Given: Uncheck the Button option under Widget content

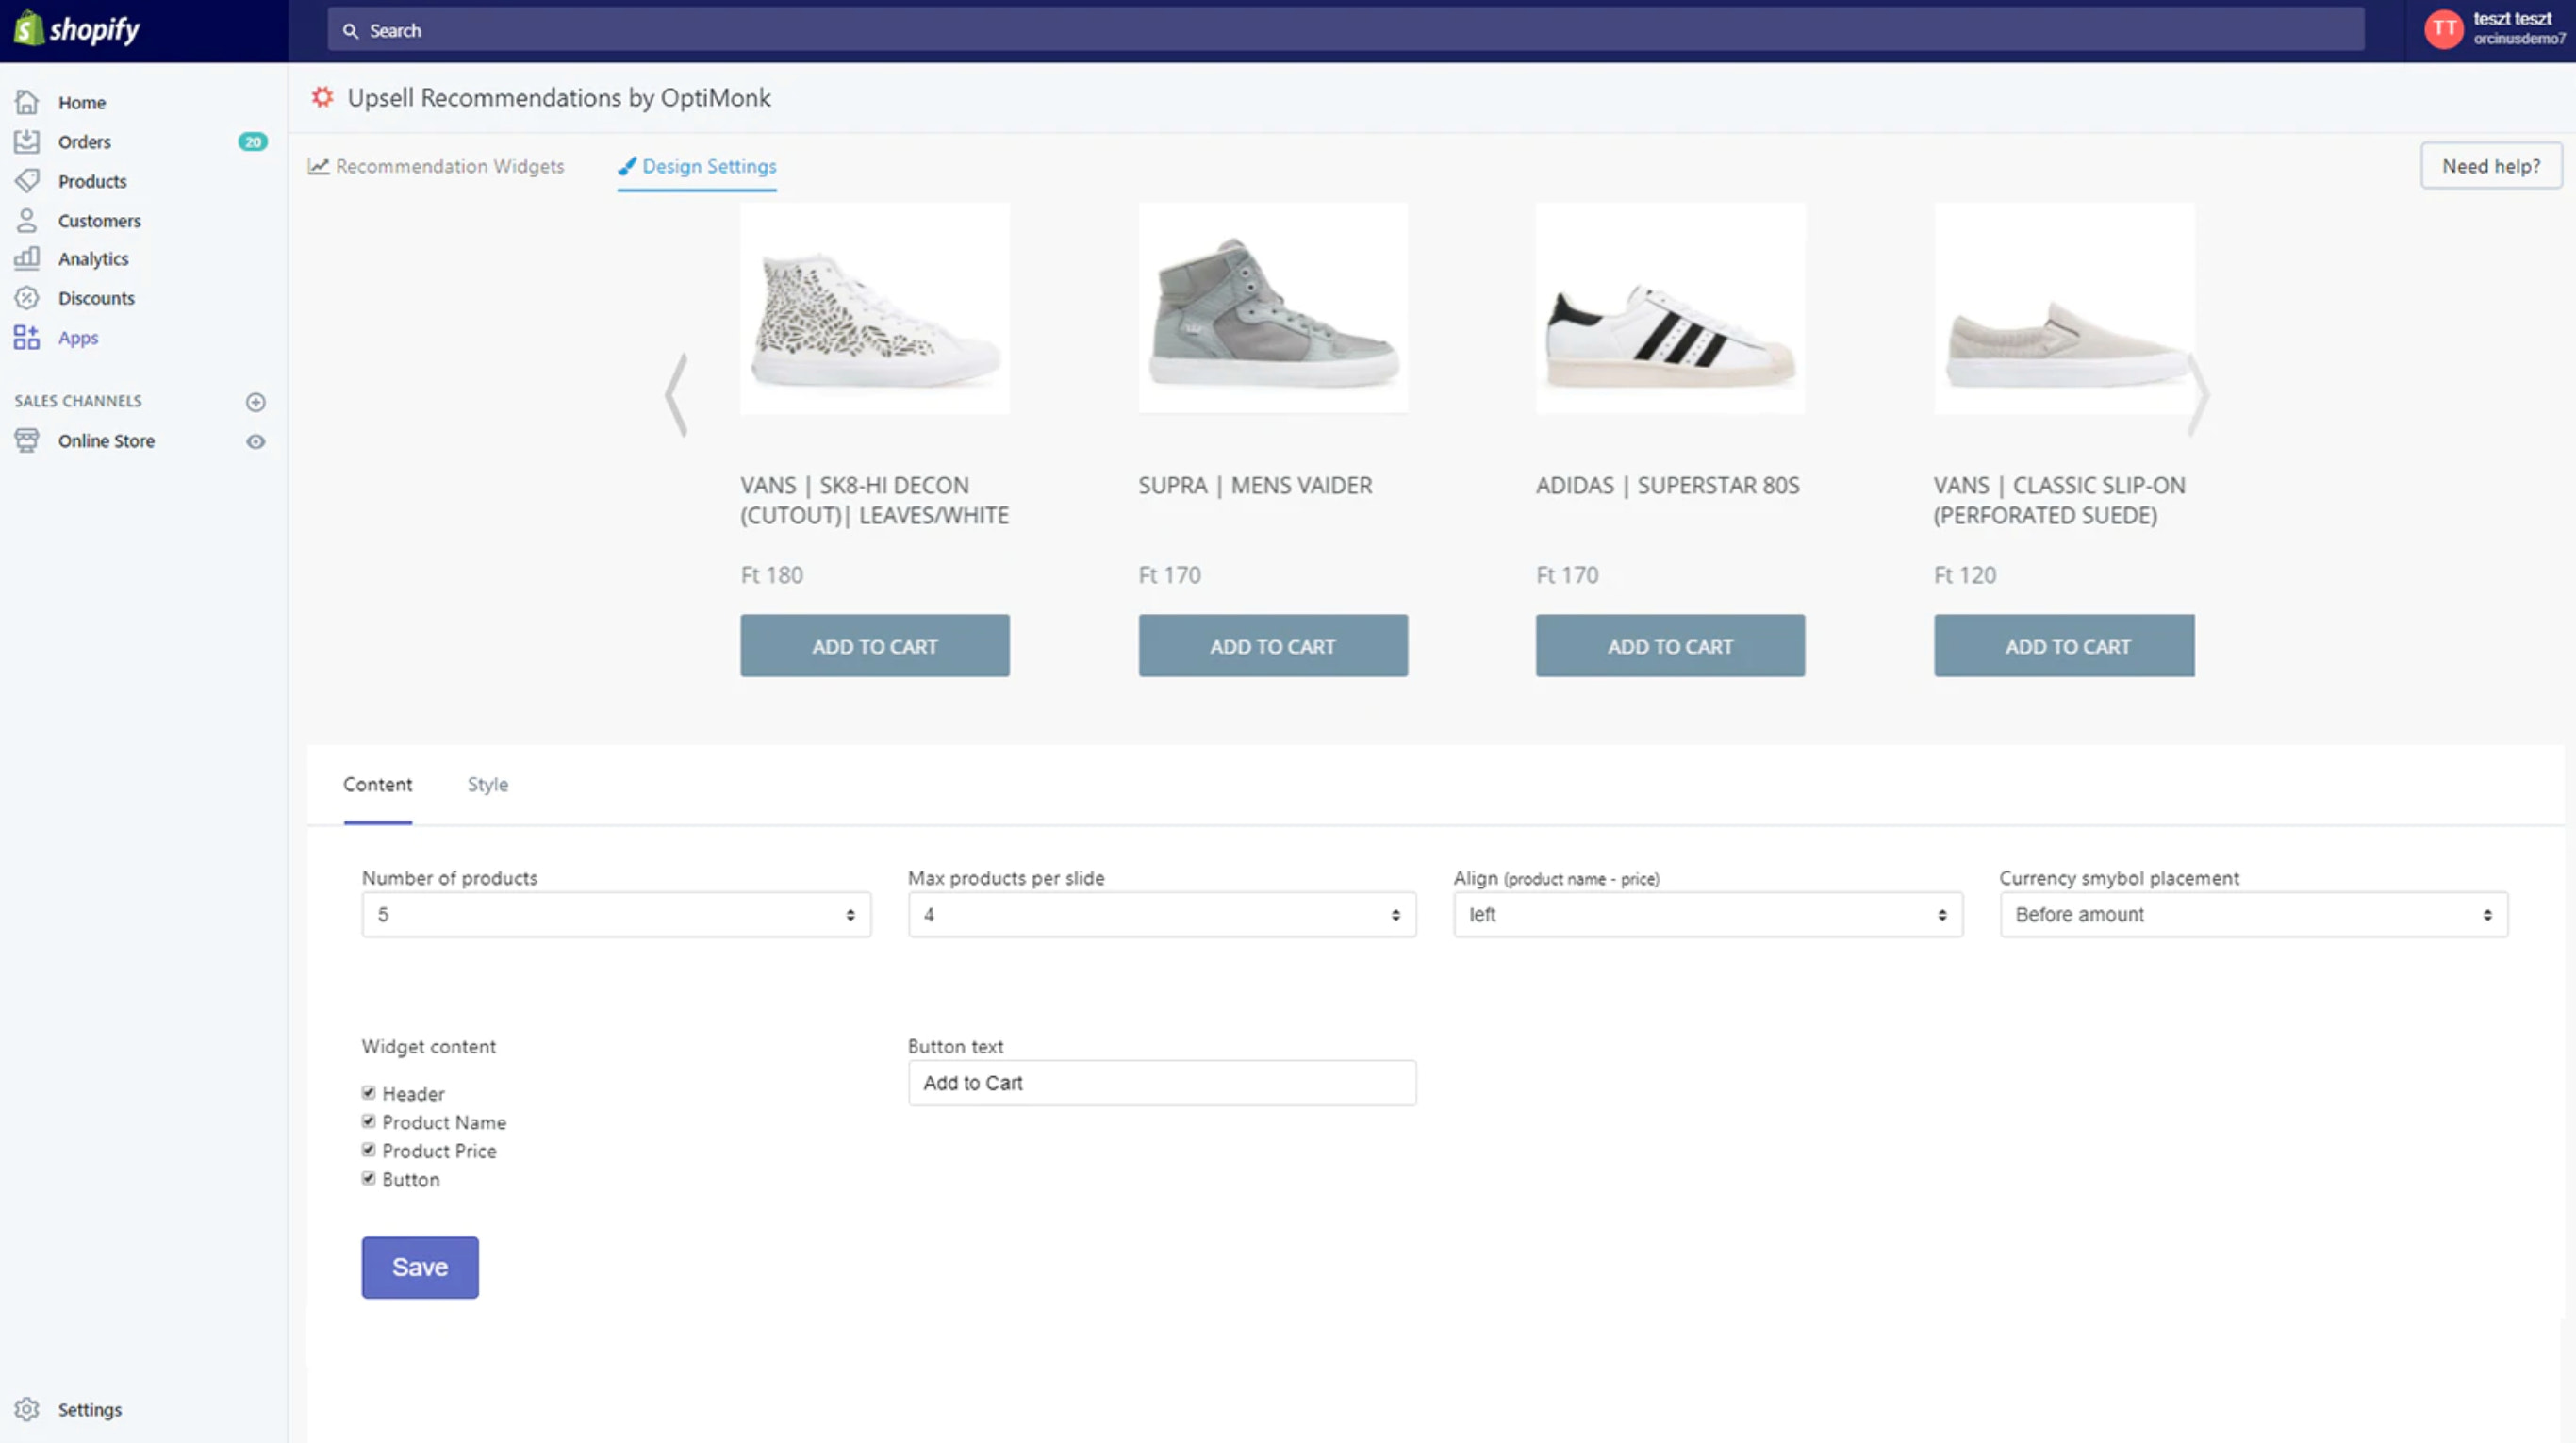Looking at the screenshot, I should 369,1178.
